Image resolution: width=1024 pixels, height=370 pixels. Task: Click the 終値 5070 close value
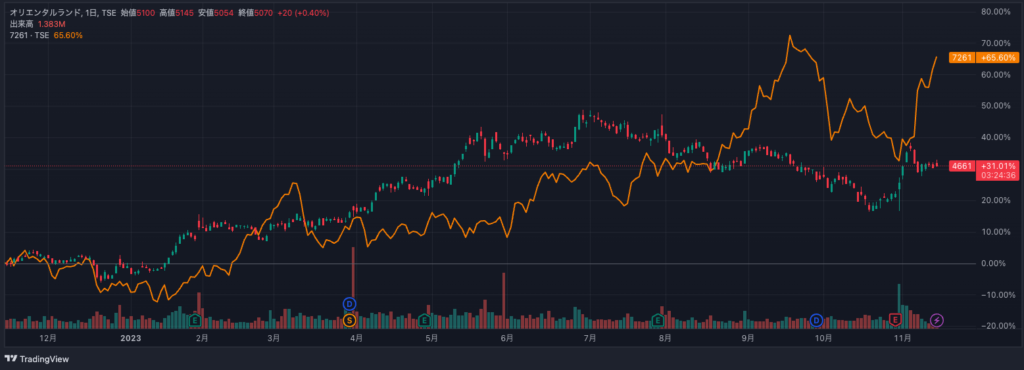(254, 13)
